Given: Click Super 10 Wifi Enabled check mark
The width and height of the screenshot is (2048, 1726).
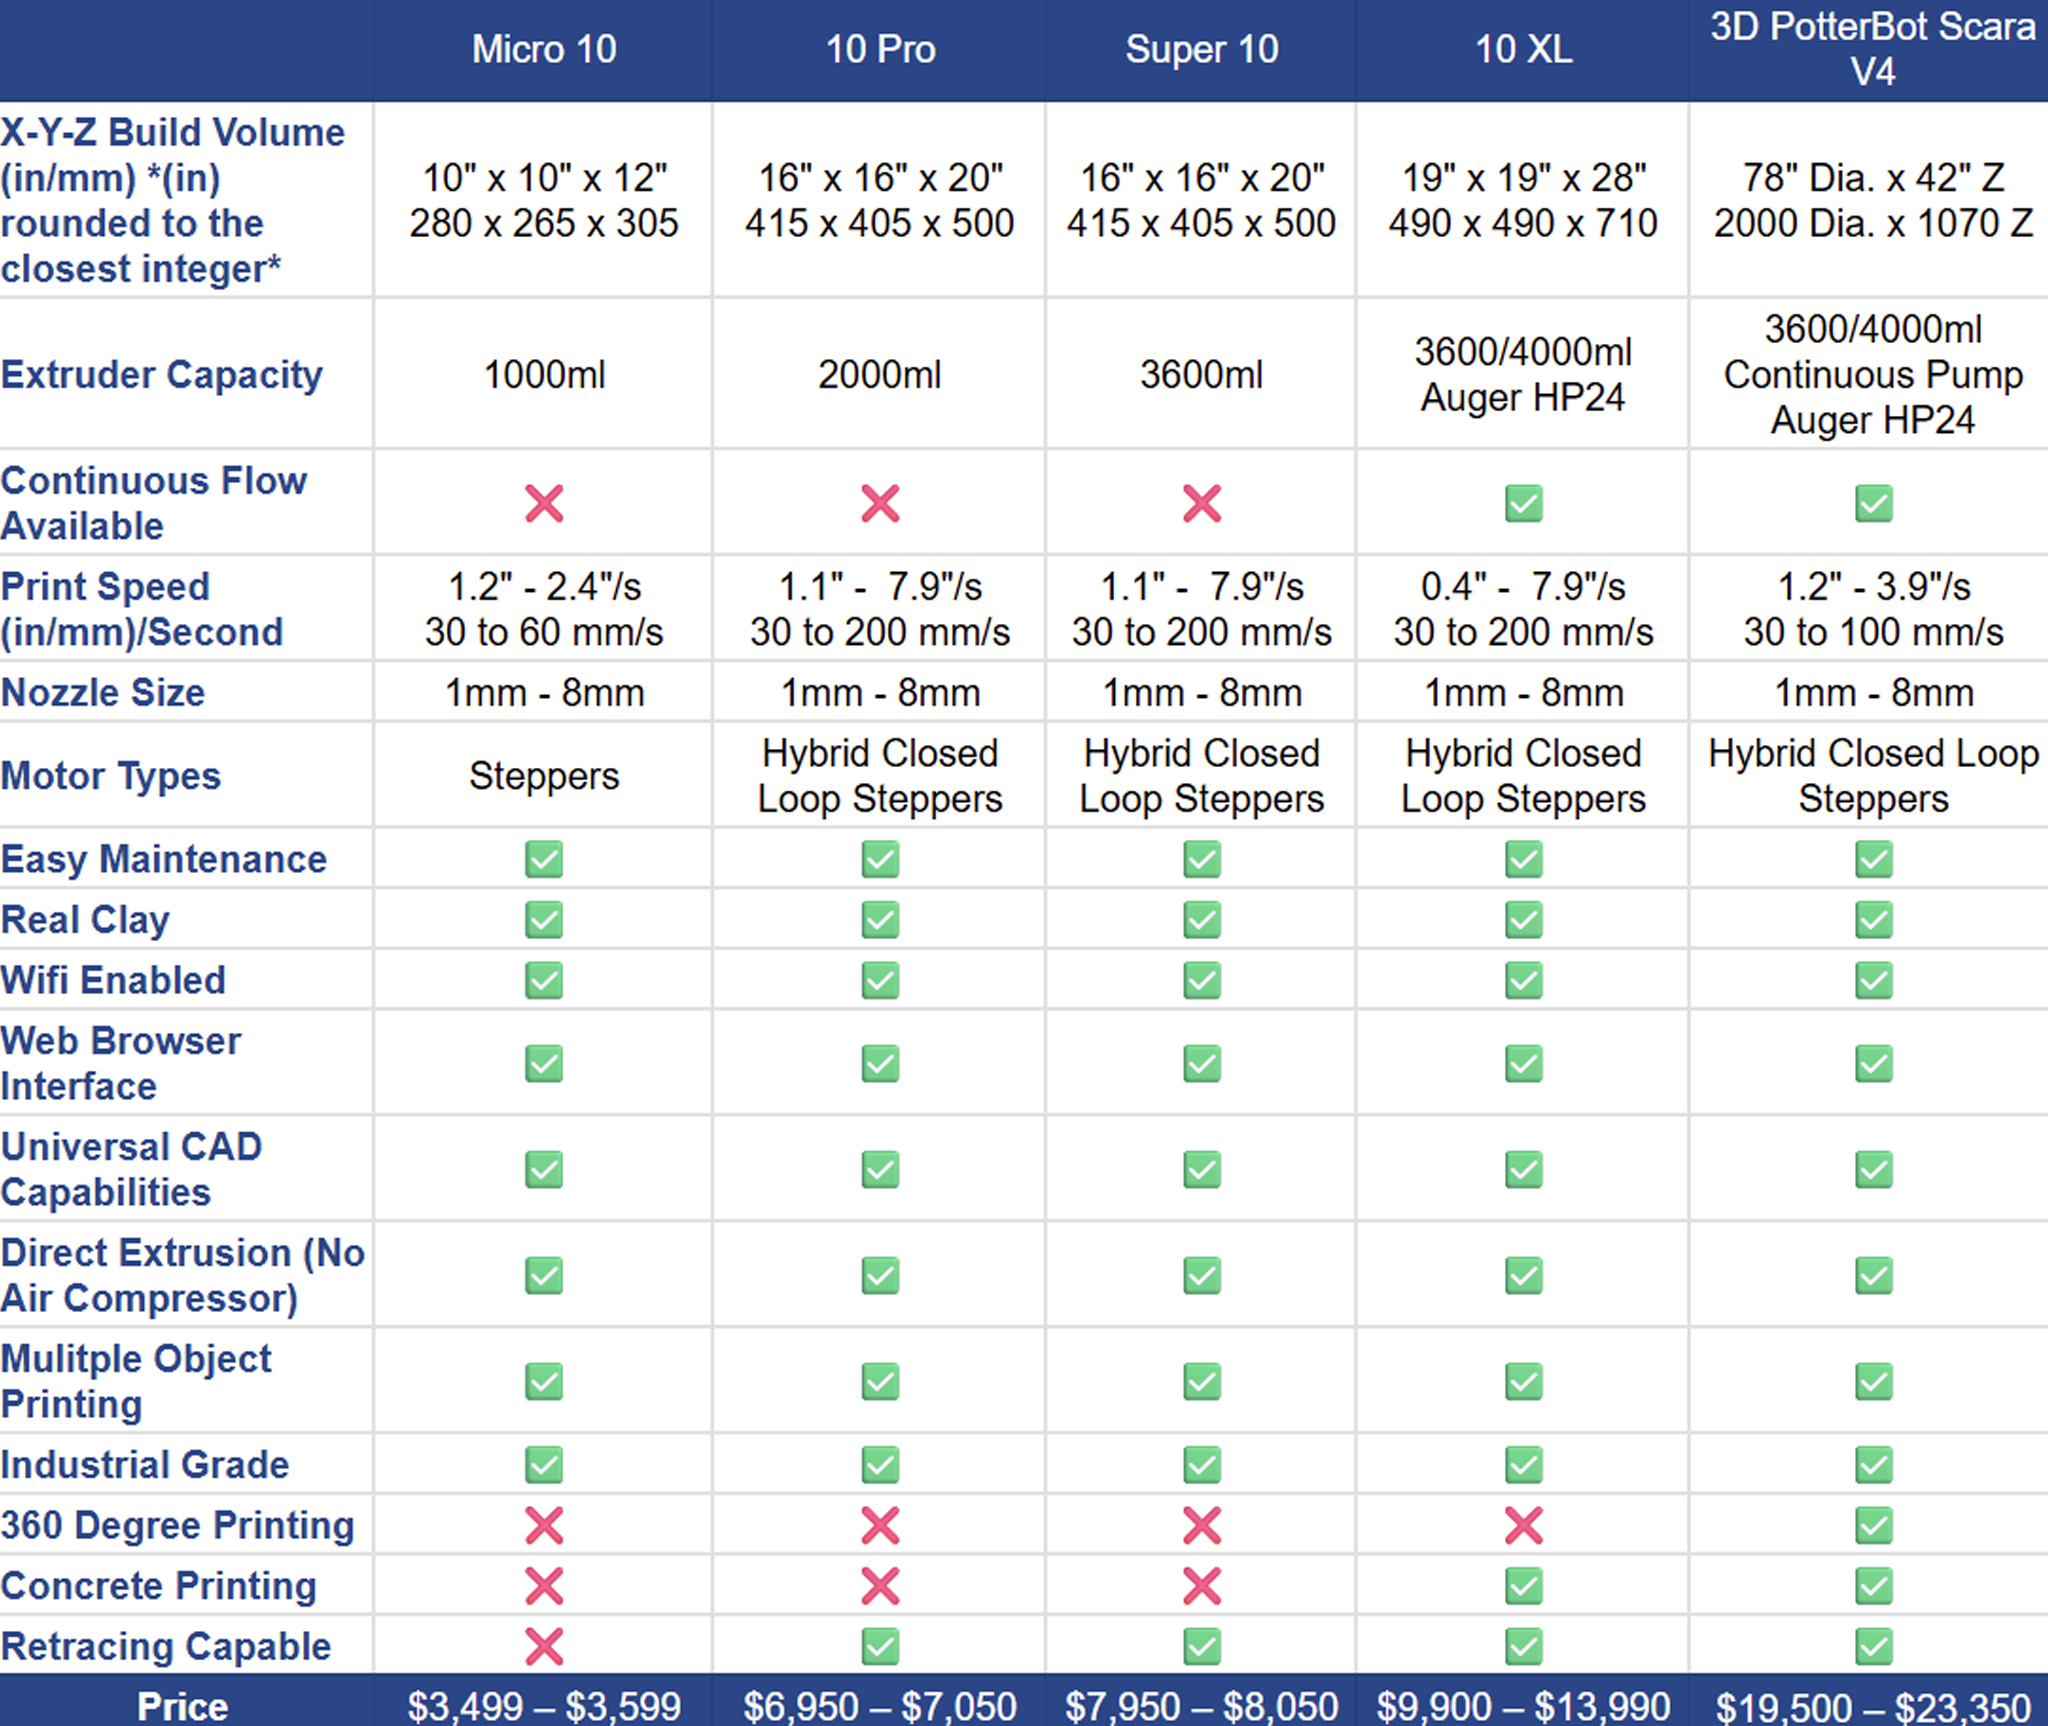Looking at the screenshot, I should click(x=1202, y=980).
